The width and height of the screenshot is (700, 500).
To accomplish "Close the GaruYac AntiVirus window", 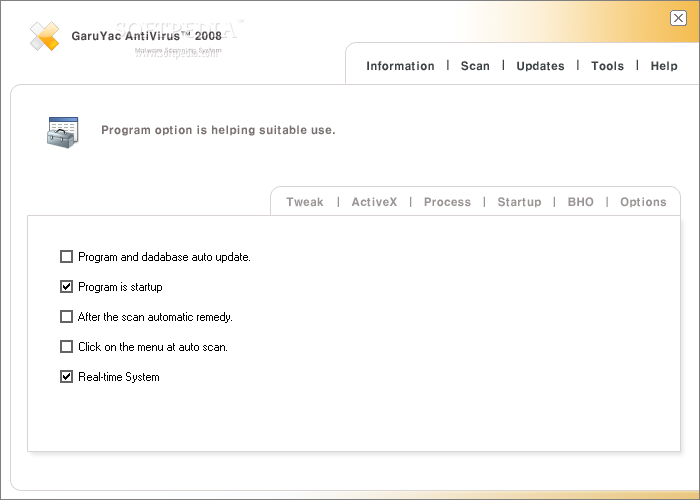I will pos(678,18).
